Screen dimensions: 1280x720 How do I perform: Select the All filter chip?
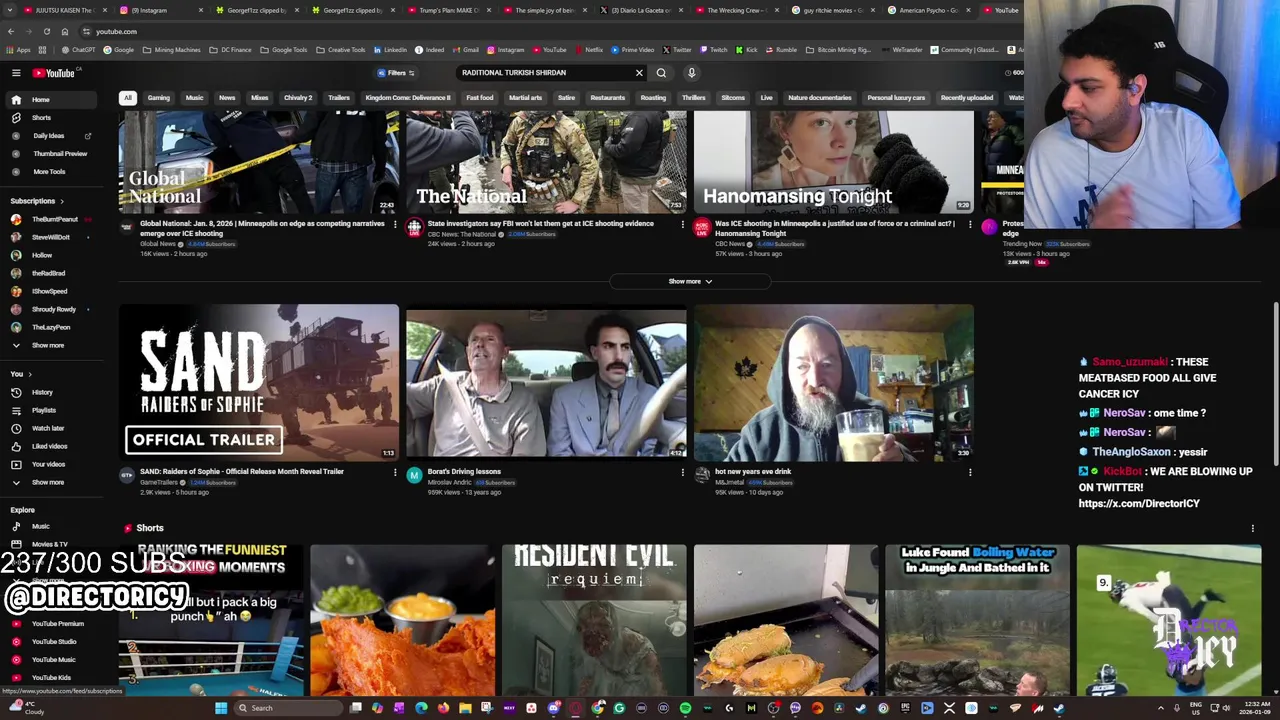[128, 98]
